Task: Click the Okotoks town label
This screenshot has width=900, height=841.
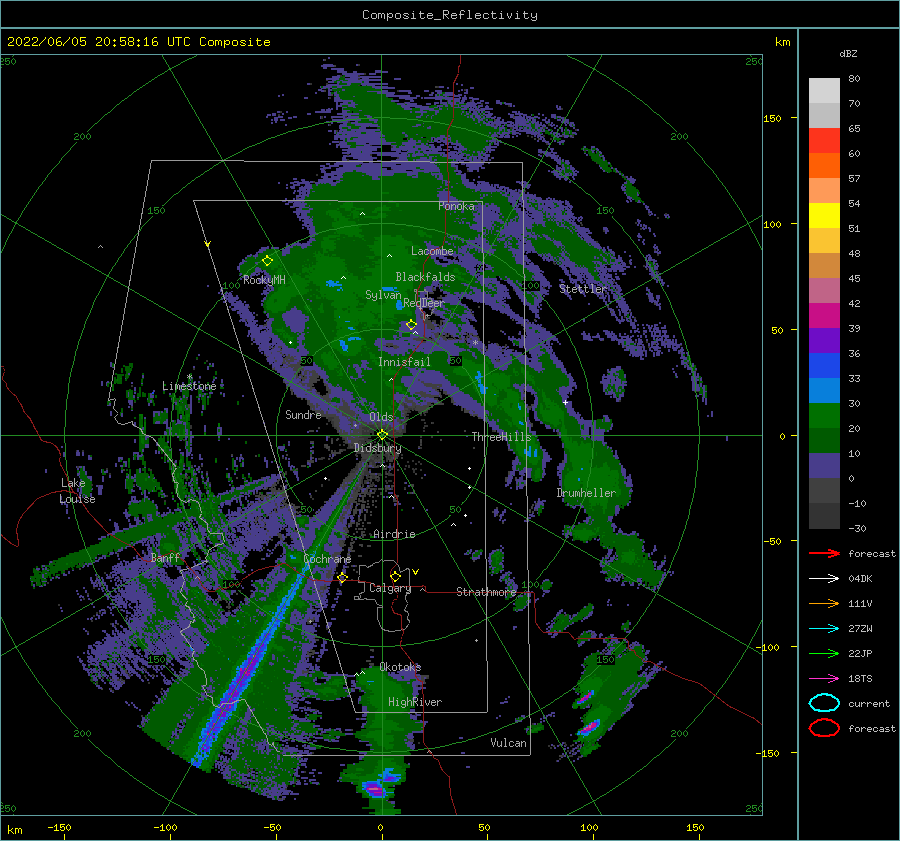Action: click(x=400, y=667)
